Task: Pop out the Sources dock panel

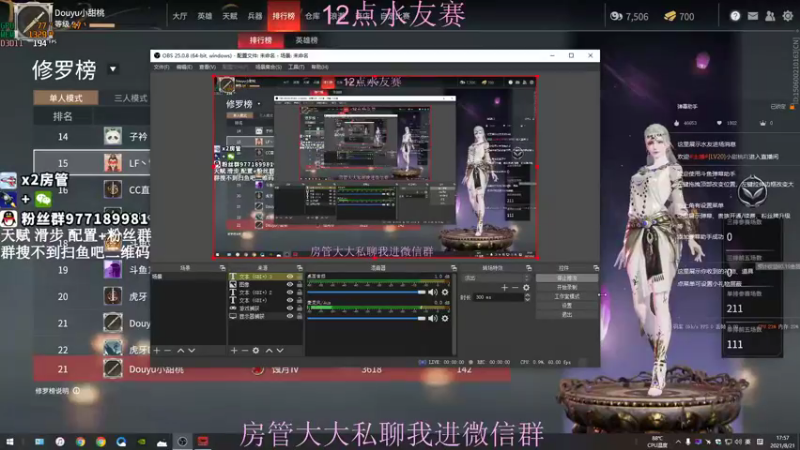Action: (299, 268)
